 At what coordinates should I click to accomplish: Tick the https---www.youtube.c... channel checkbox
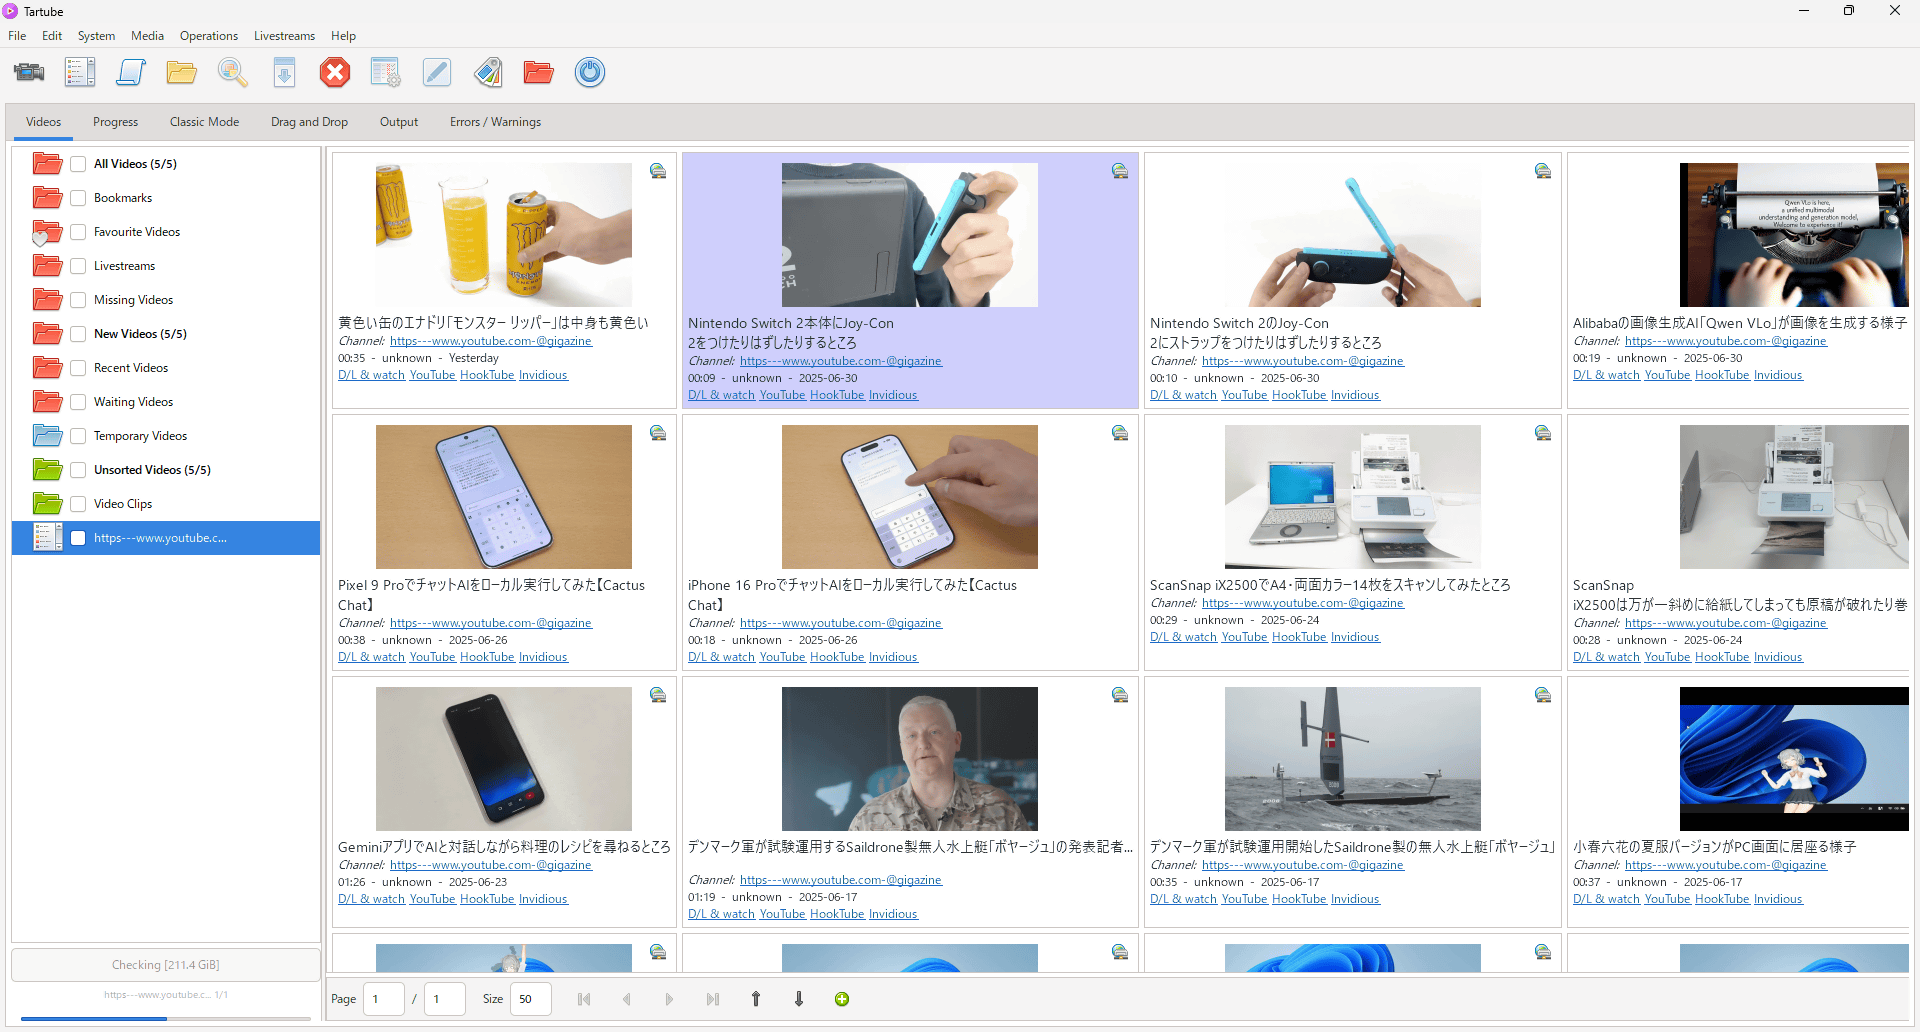point(78,538)
